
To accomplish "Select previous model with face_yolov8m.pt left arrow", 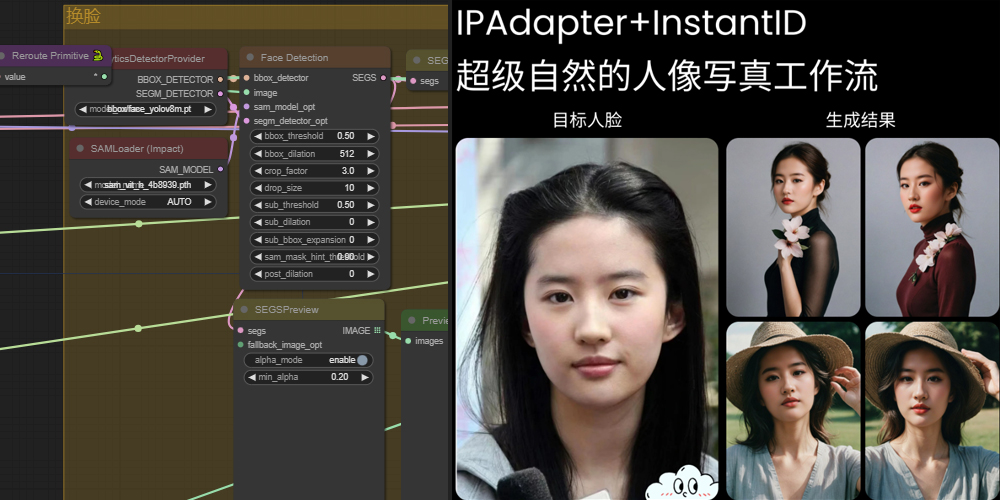I will tap(83, 109).
